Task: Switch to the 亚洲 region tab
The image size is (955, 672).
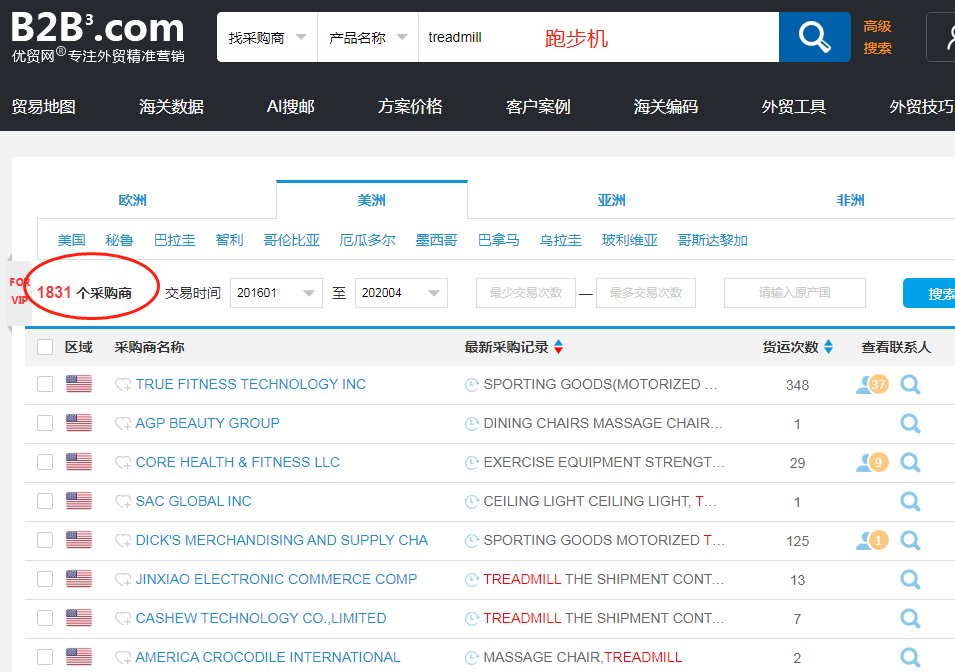Action: pyautogui.click(x=611, y=200)
